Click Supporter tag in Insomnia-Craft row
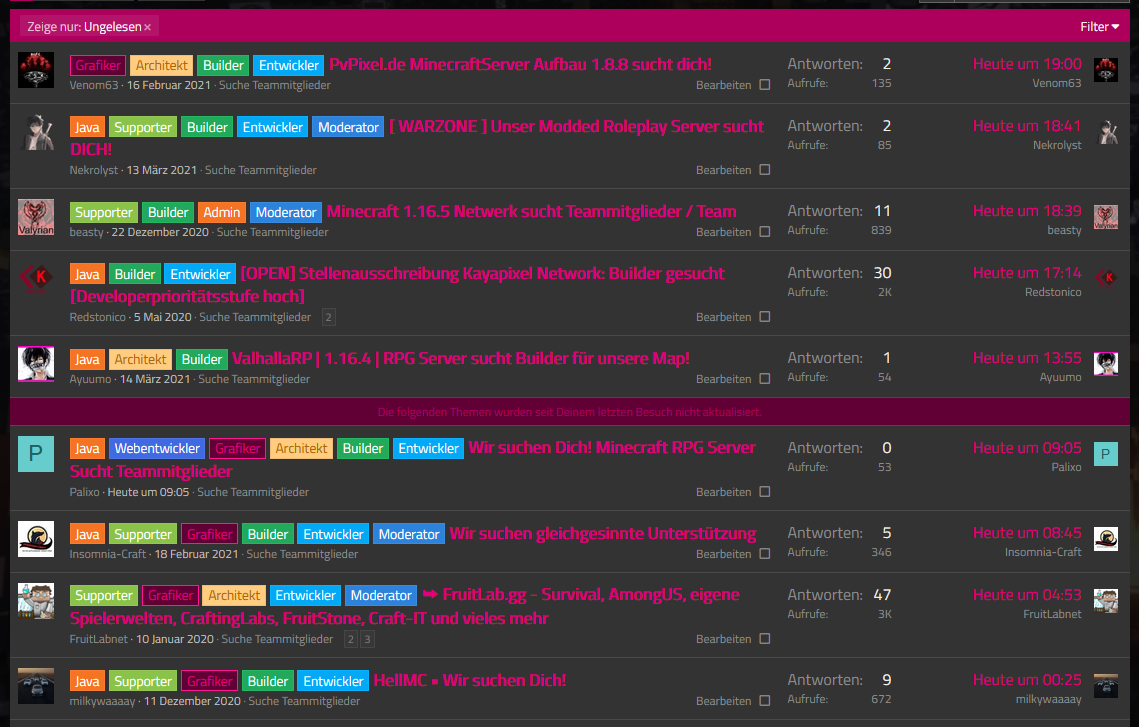 pos(142,534)
